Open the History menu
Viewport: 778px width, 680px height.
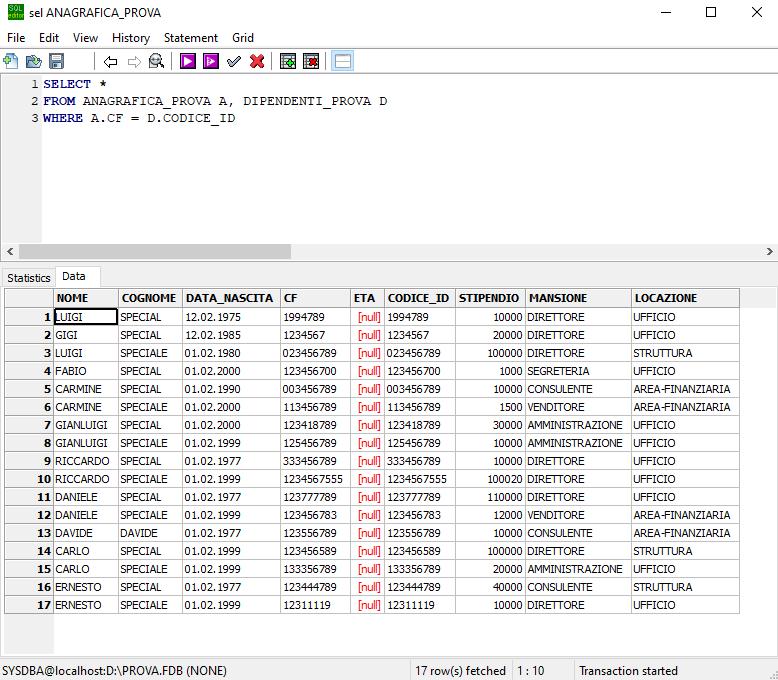(x=131, y=38)
